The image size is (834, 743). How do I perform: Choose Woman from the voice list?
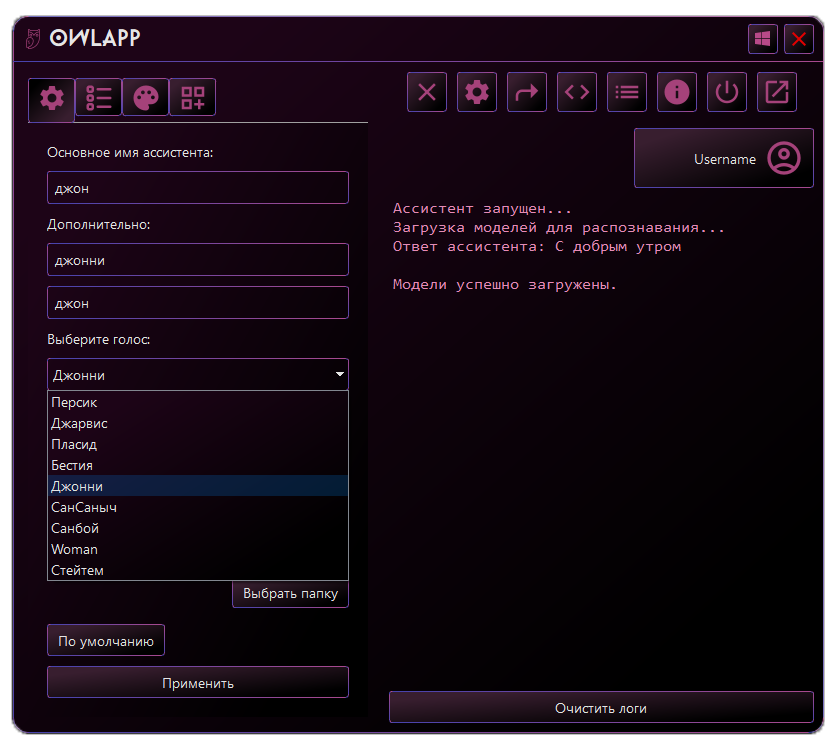point(75,549)
